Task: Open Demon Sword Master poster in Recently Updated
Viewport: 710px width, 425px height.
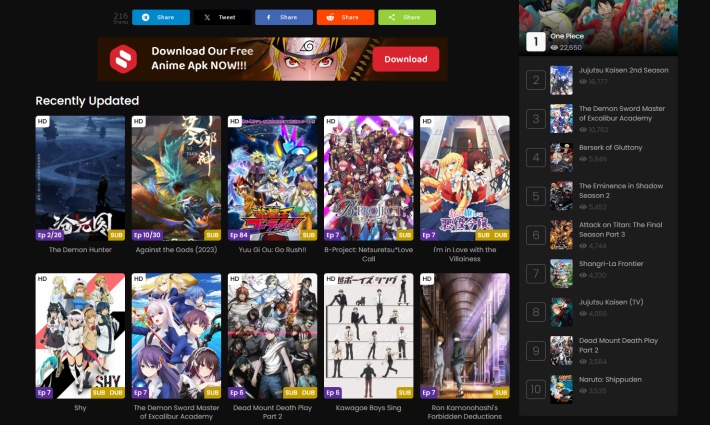Action: point(176,336)
